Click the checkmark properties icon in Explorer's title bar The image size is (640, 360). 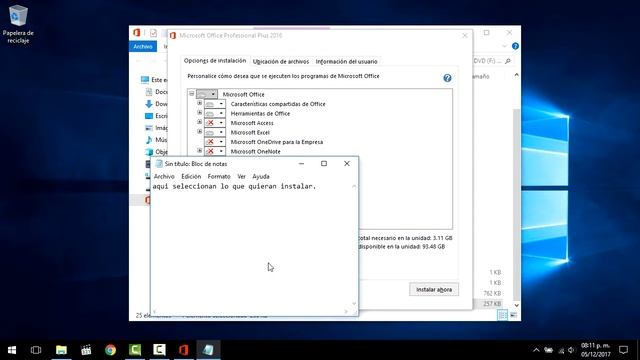pos(153,33)
